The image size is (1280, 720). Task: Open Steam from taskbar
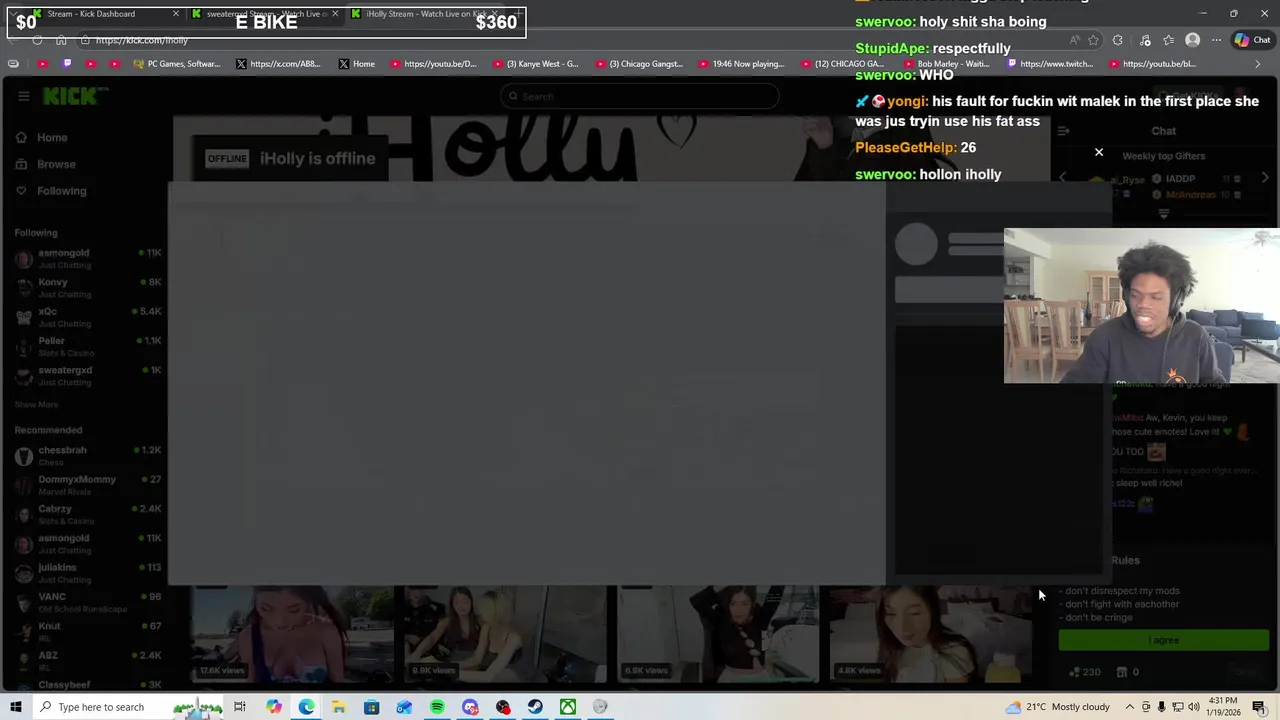(x=535, y=707)
